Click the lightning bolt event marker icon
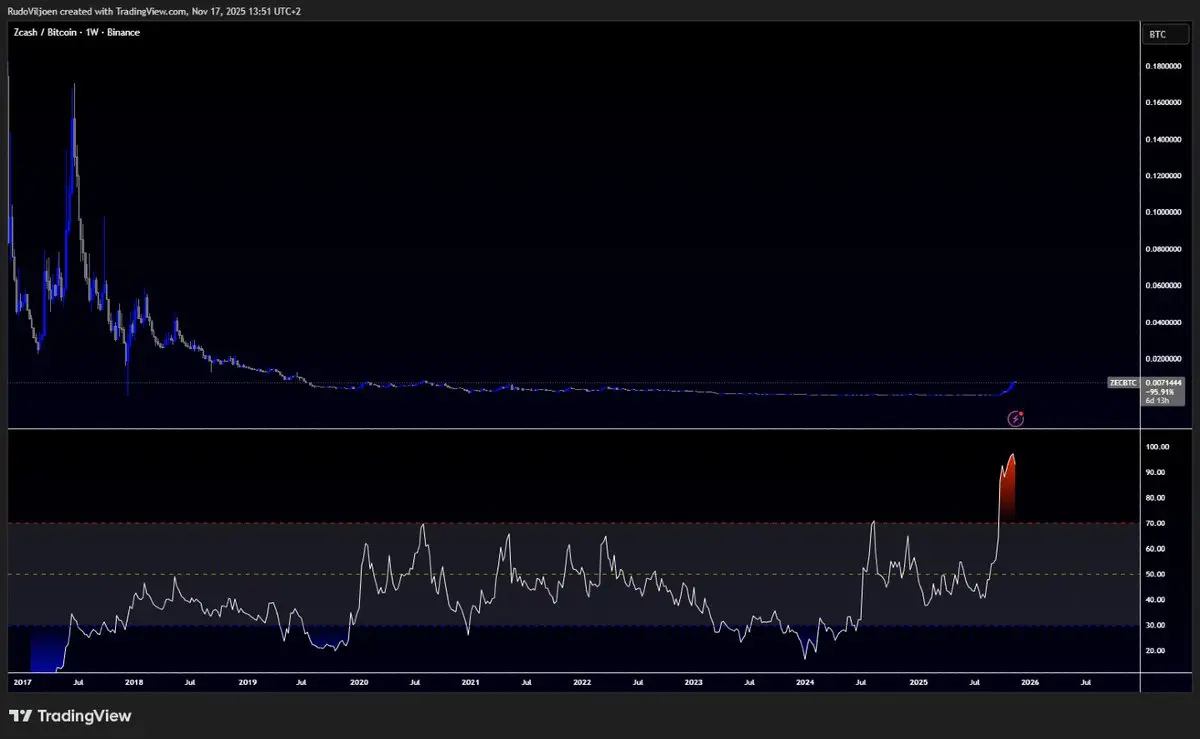Screen dimensions: 1200x739 pos(1016,419)
